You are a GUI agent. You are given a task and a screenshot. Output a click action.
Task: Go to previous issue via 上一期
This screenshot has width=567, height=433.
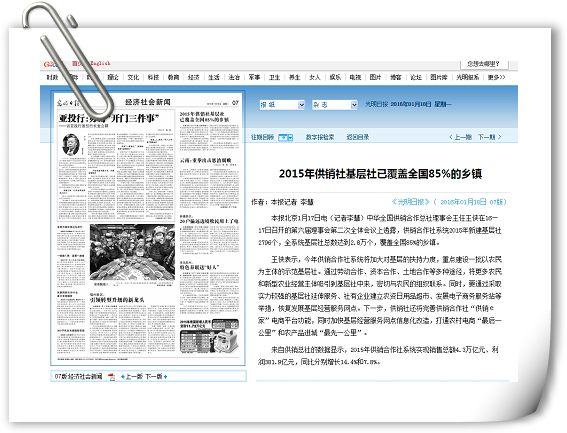coord(461,137)
